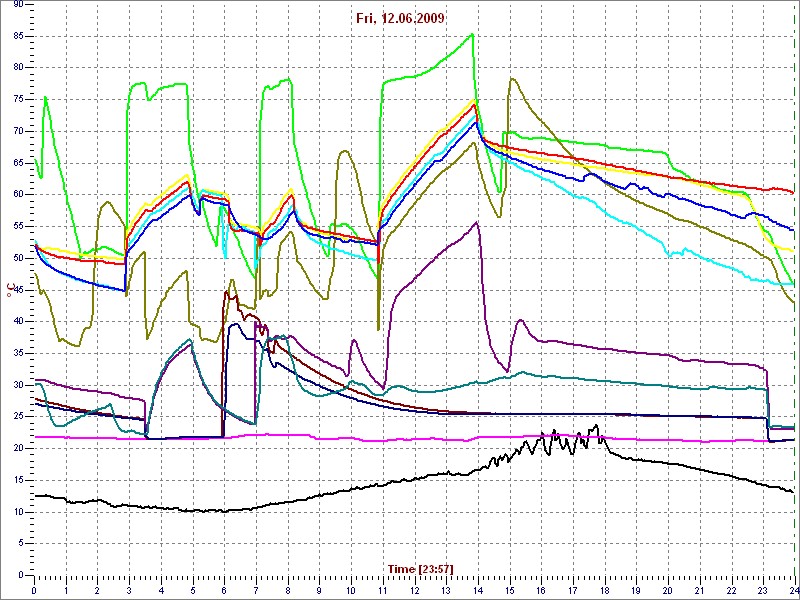Viewport: 800px width, 600px height.
Task: Pick hour 9 on the time axis
Action: 319,590
